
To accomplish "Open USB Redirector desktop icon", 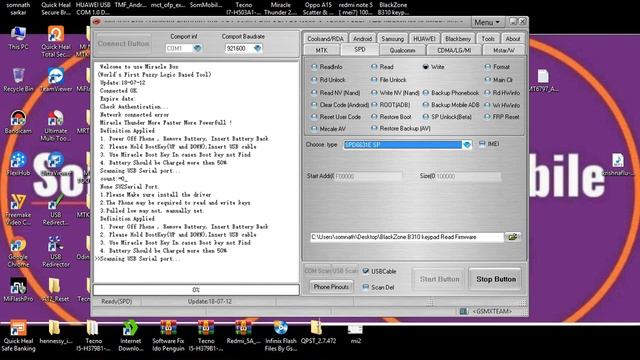I will 56,253.
